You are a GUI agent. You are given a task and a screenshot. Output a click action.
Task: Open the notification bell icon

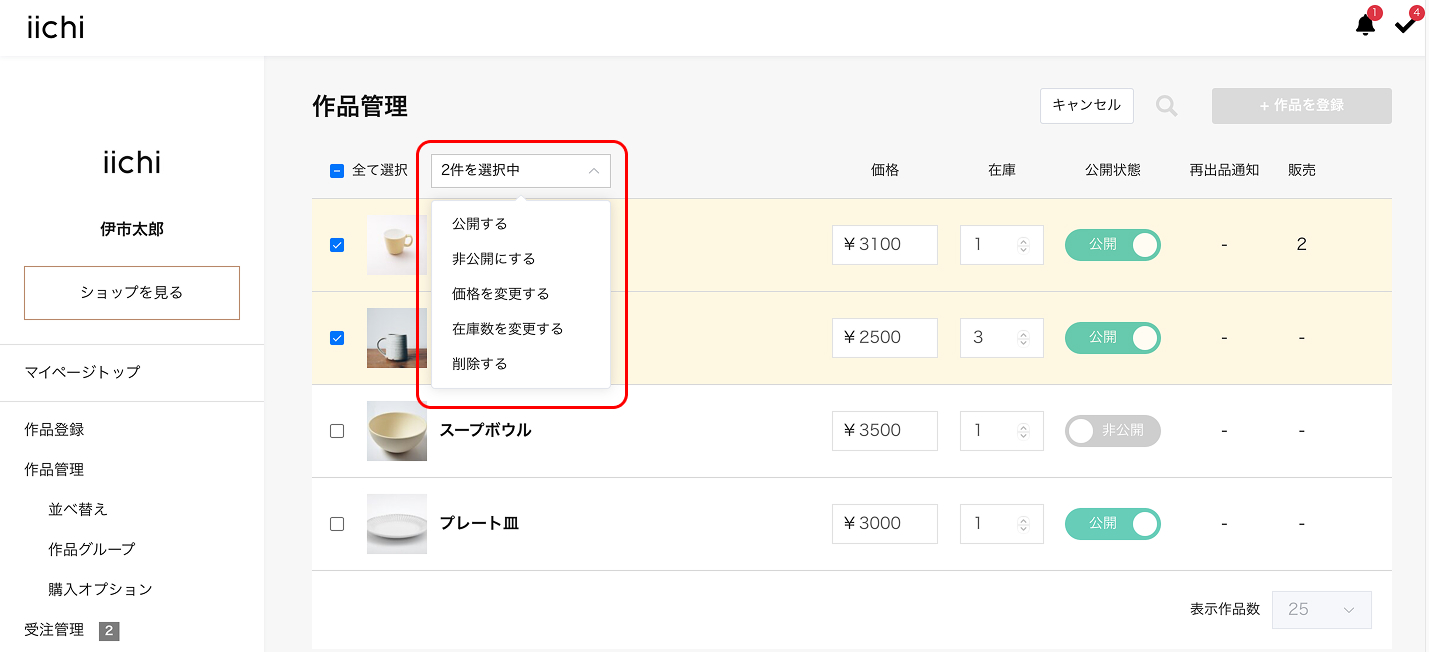click(1365, 25)
